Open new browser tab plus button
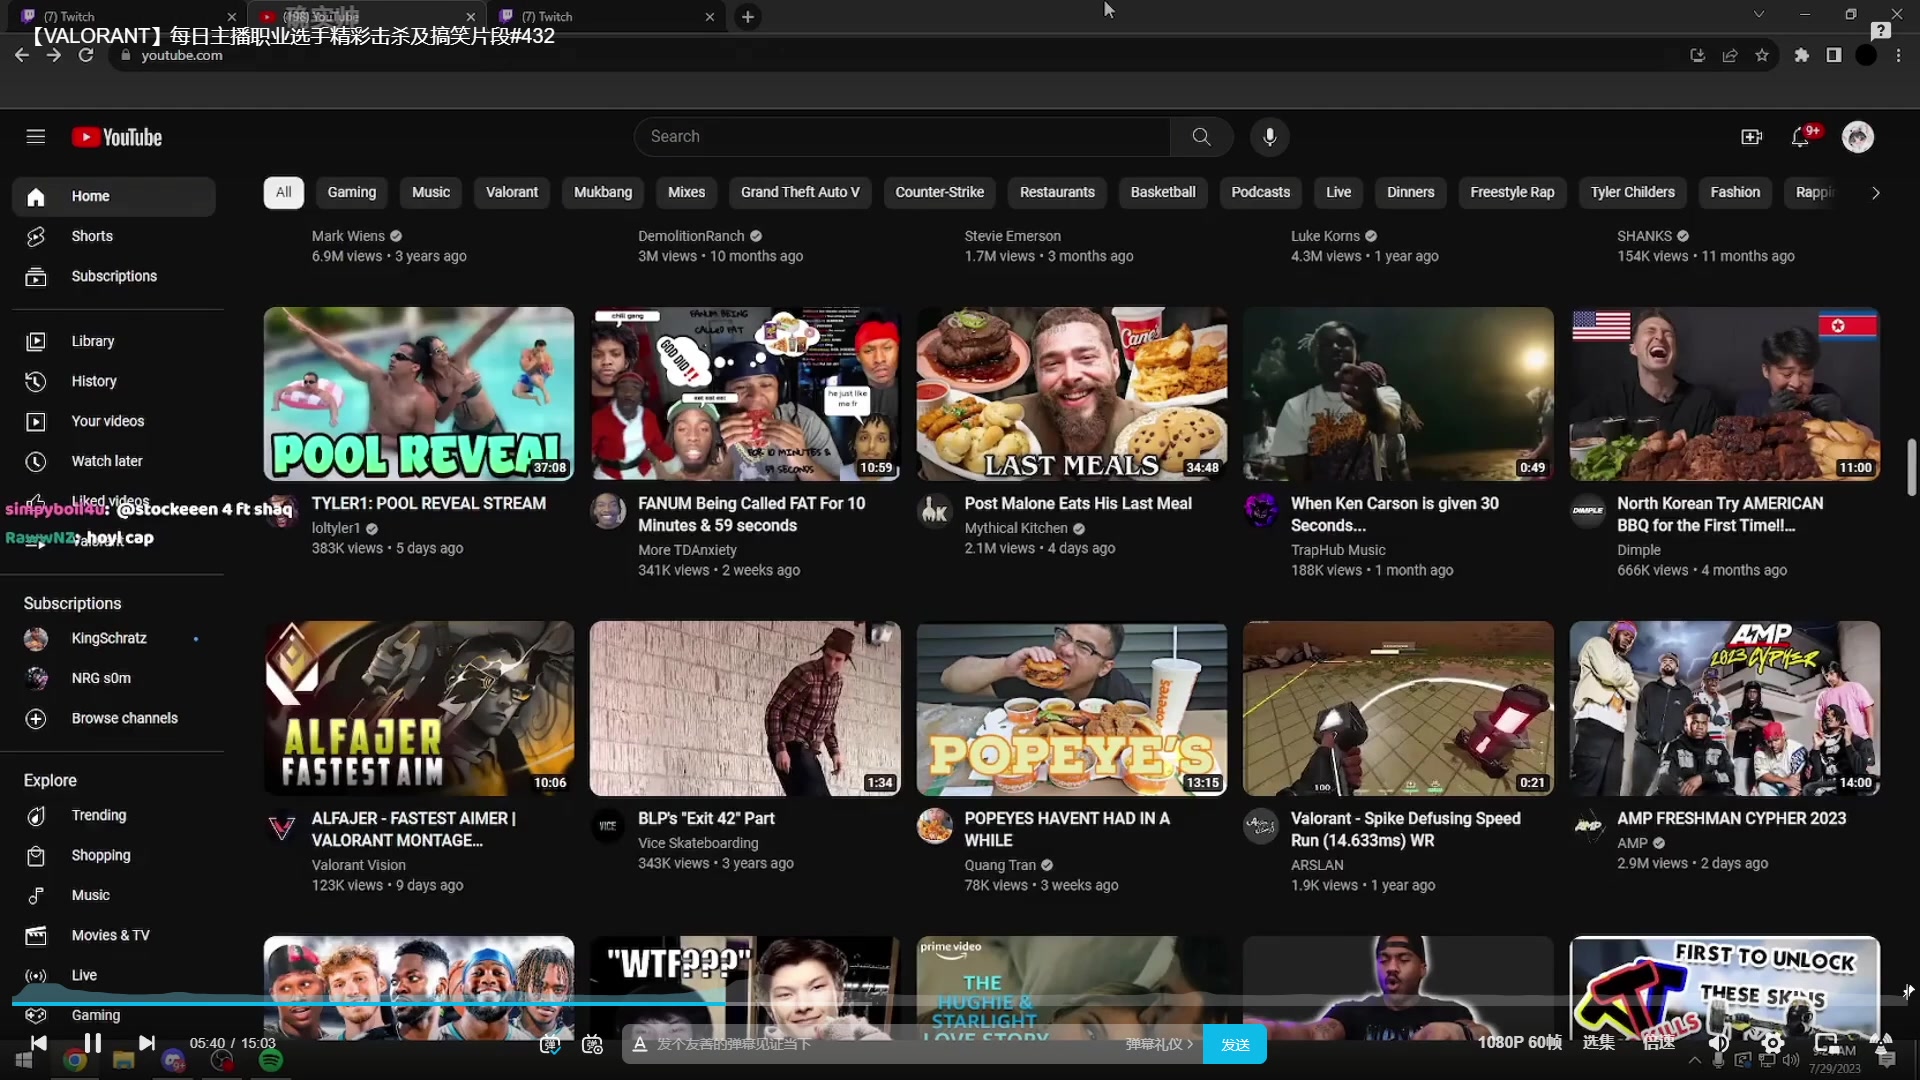This screenshot has height=1080, width=1920. (x=747, y=17)
